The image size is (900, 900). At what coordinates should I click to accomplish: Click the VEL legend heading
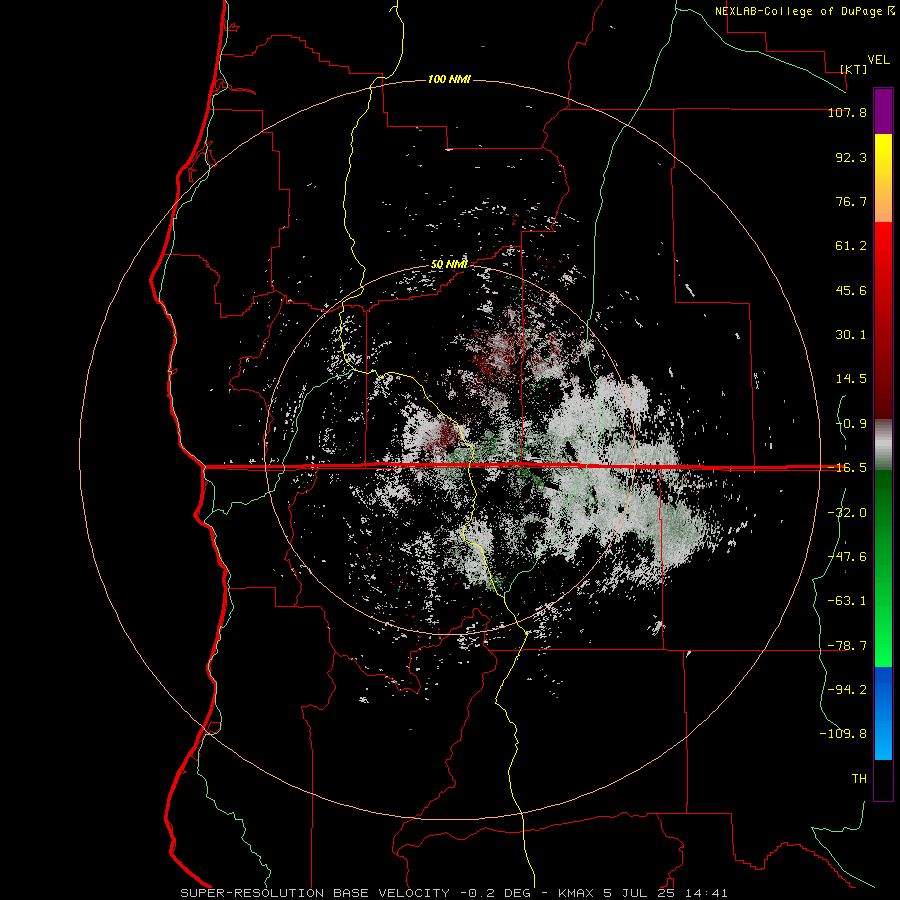(878, 60)
